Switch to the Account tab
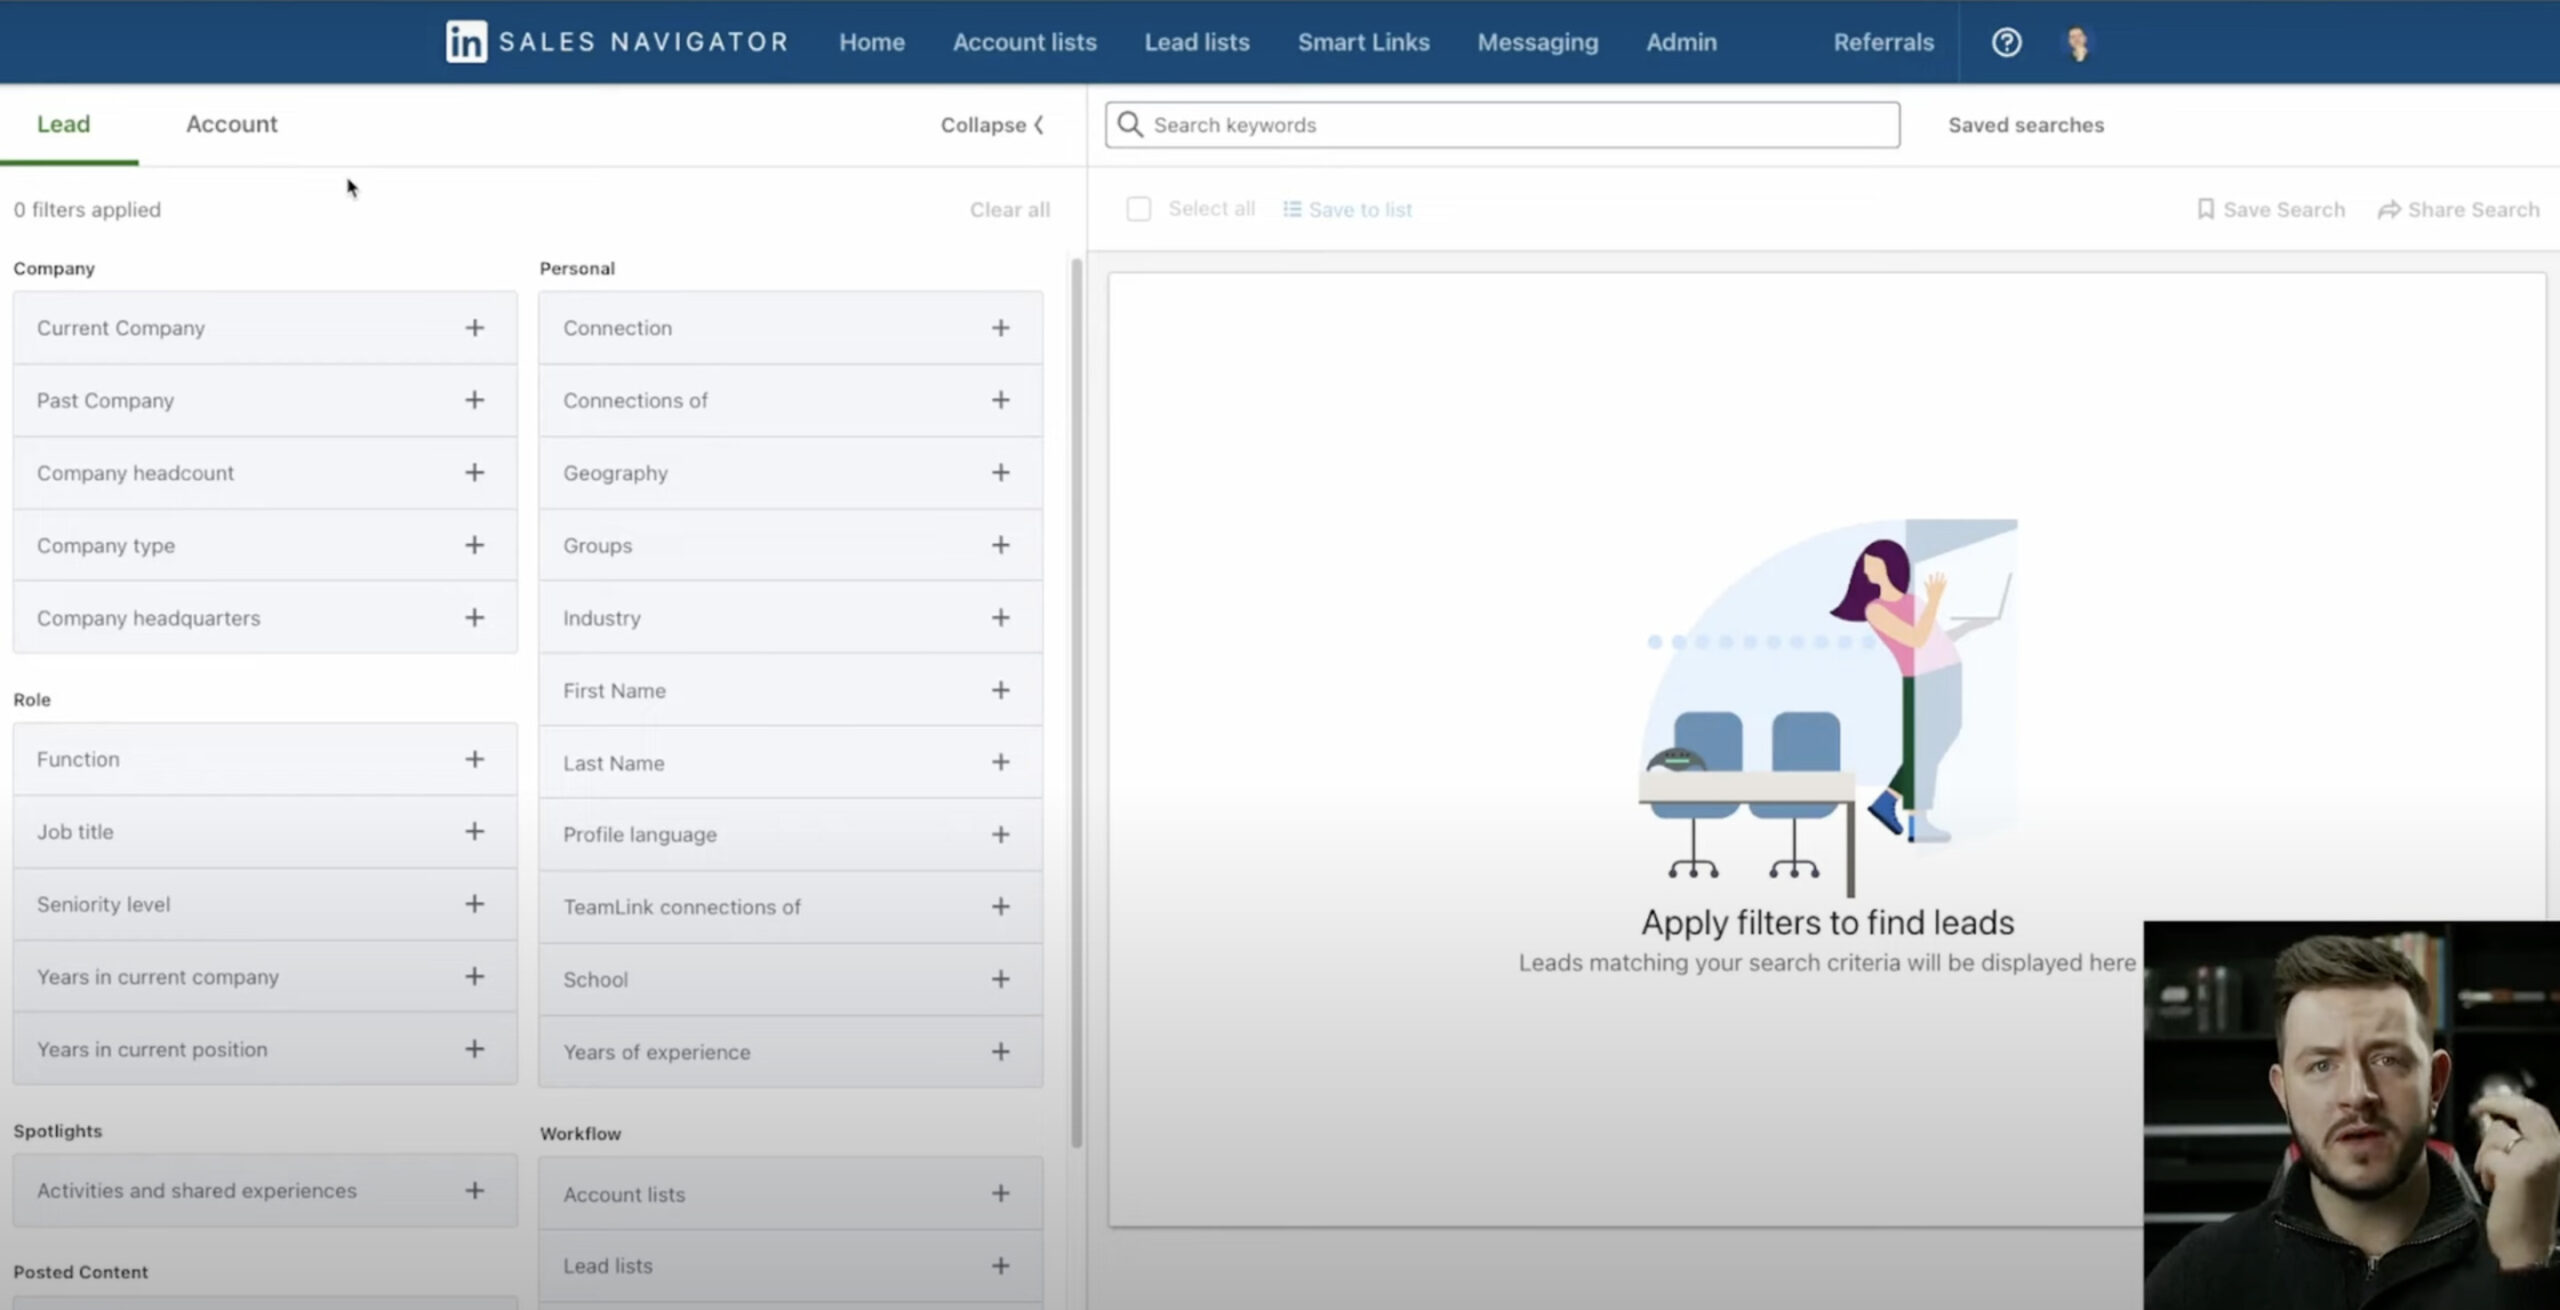This screenshot has height=1310, width=2560. pos(231,124)
